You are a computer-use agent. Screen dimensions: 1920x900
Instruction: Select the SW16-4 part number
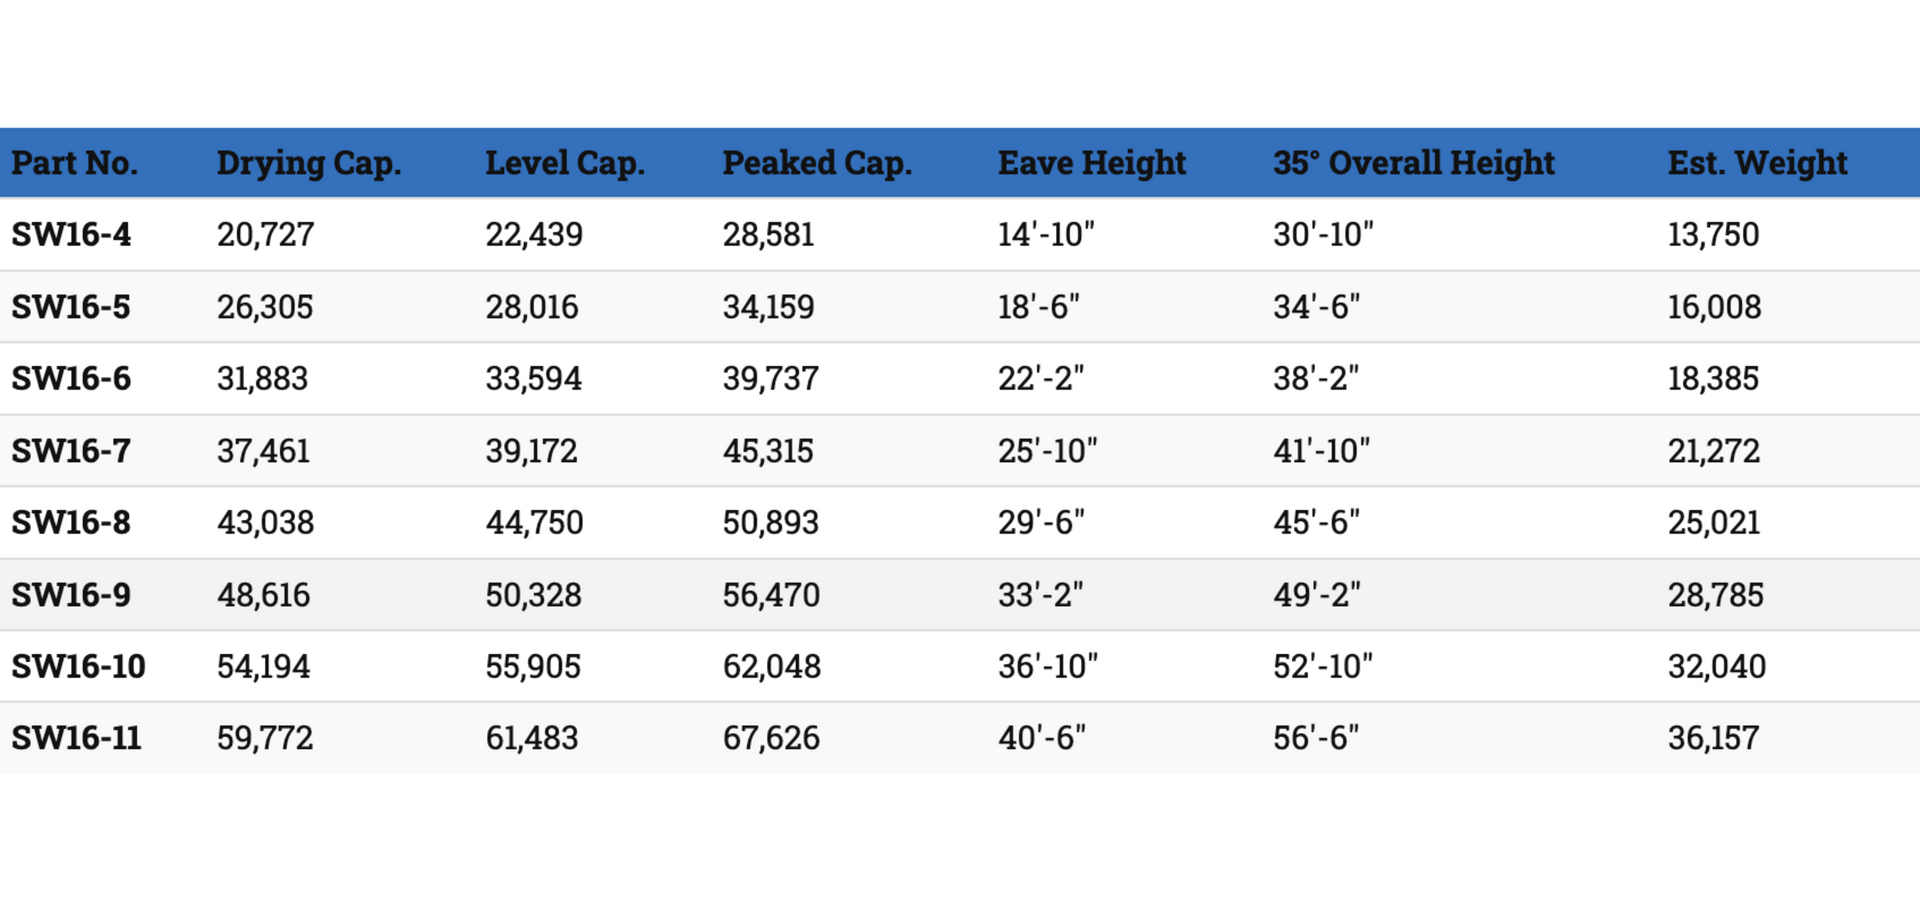[x=71, y=234]
